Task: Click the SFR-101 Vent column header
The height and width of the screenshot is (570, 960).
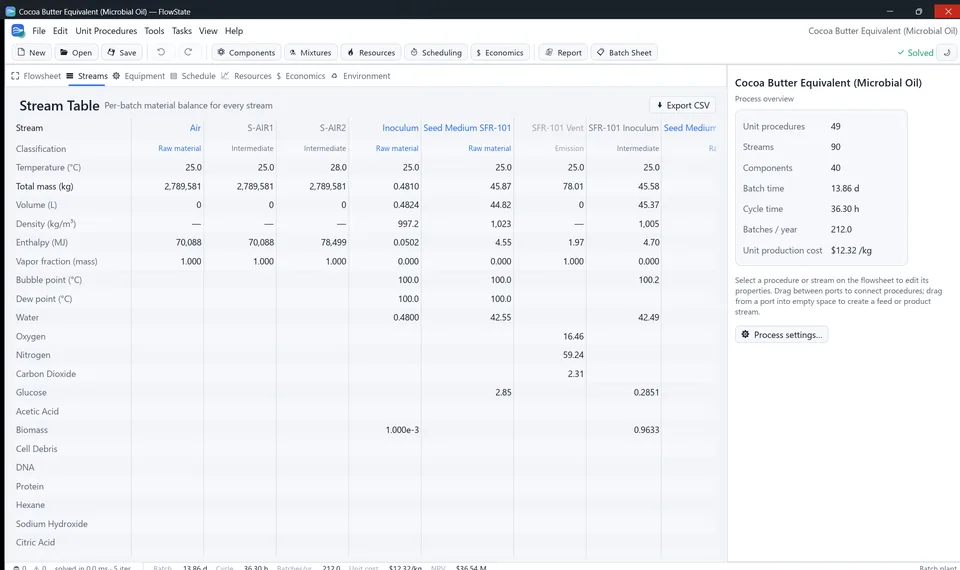Action: coord(557,128)
